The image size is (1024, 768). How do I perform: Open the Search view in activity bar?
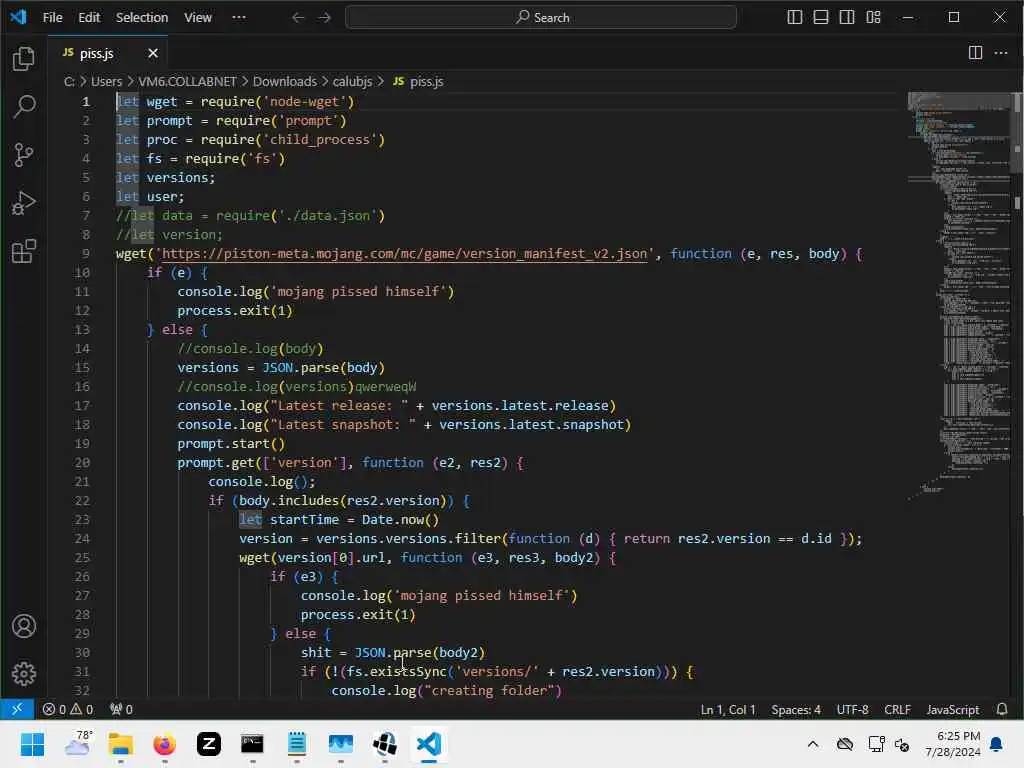(24, 106)
